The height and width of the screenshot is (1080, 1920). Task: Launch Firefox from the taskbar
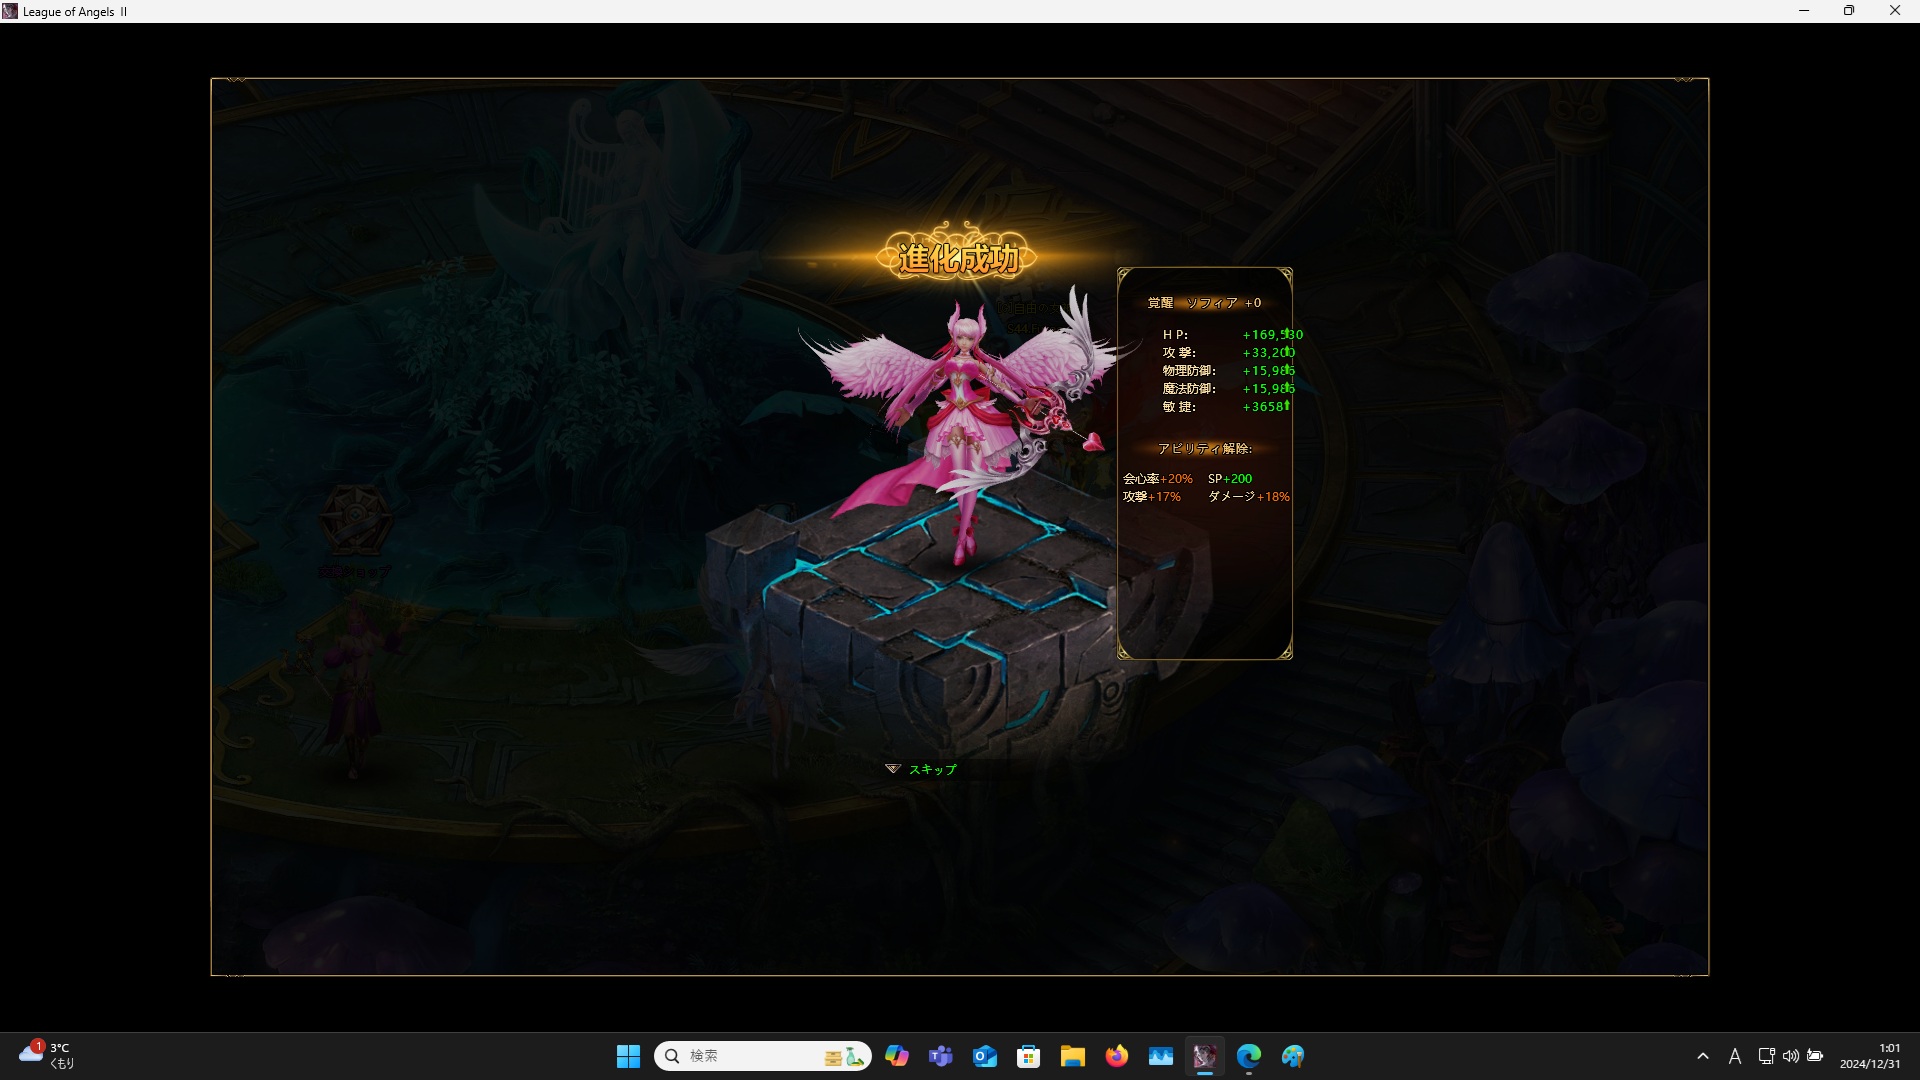pos(1116,1056)
